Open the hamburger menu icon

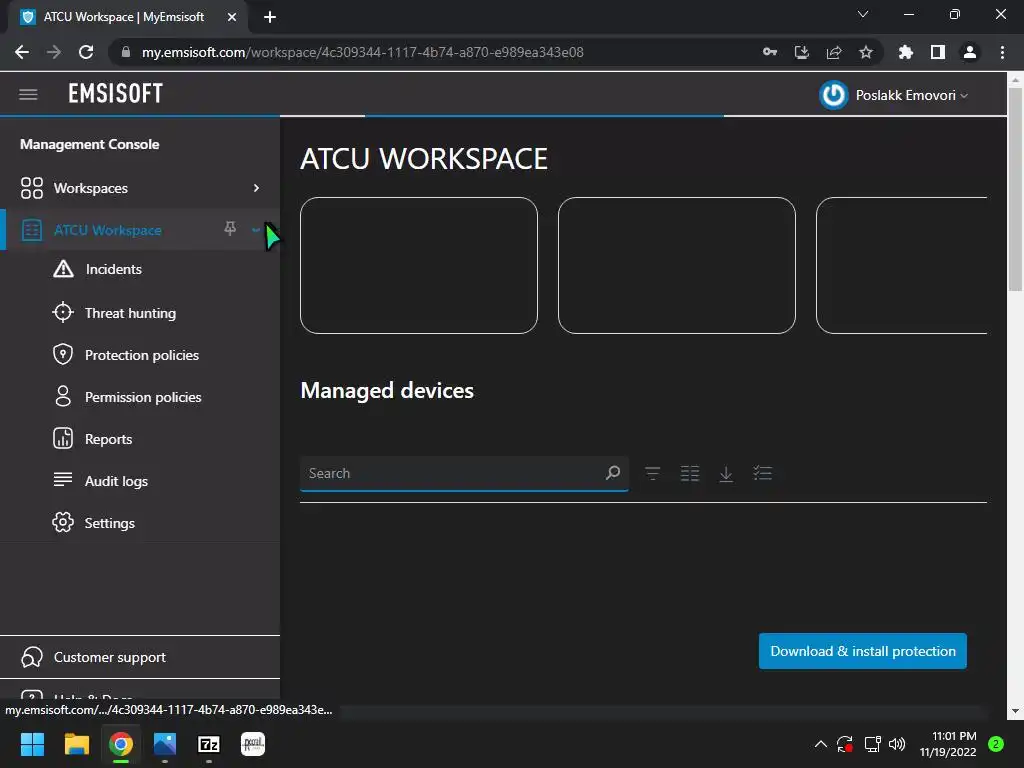tap(28, 94)
